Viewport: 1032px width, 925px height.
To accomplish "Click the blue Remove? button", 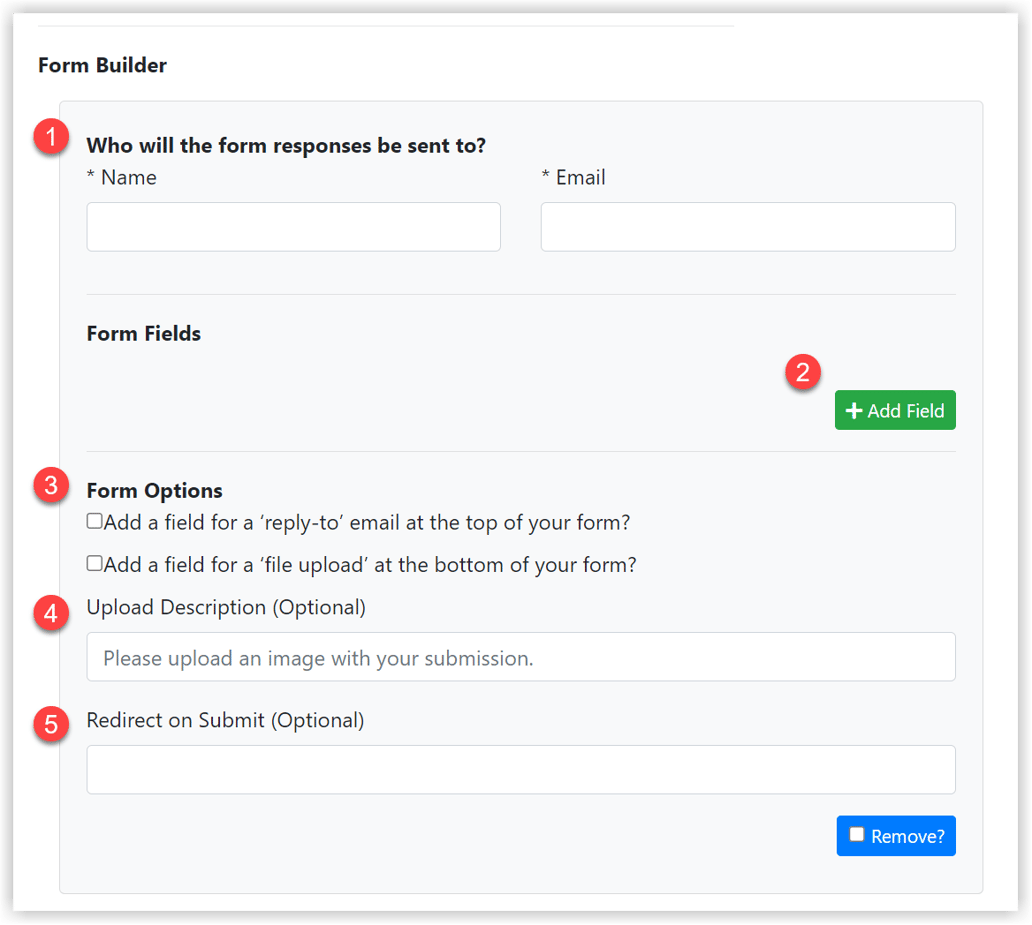I will [x=896, y=836].
